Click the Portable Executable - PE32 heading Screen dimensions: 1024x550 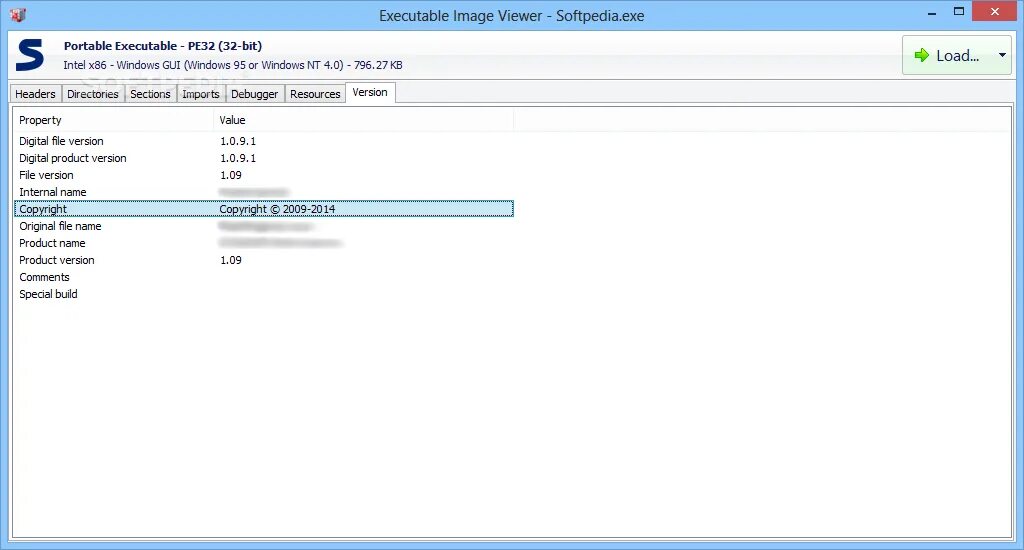click(x=163, y=46)
